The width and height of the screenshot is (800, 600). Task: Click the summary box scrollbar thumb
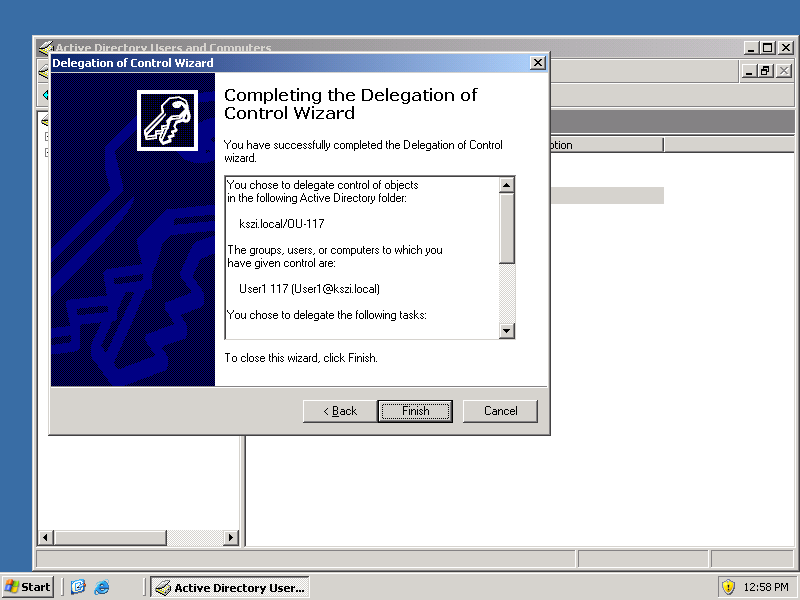pos(506,228)
